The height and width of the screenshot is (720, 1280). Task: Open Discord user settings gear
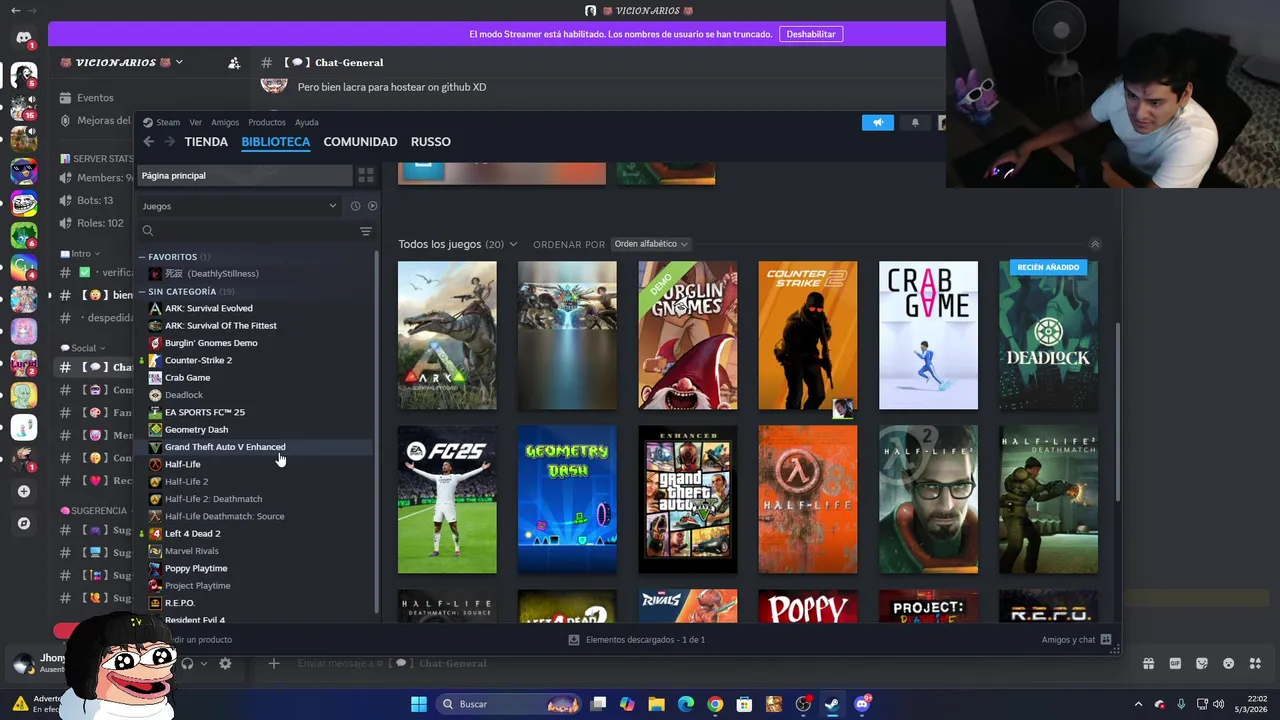[x=225, y=664]
